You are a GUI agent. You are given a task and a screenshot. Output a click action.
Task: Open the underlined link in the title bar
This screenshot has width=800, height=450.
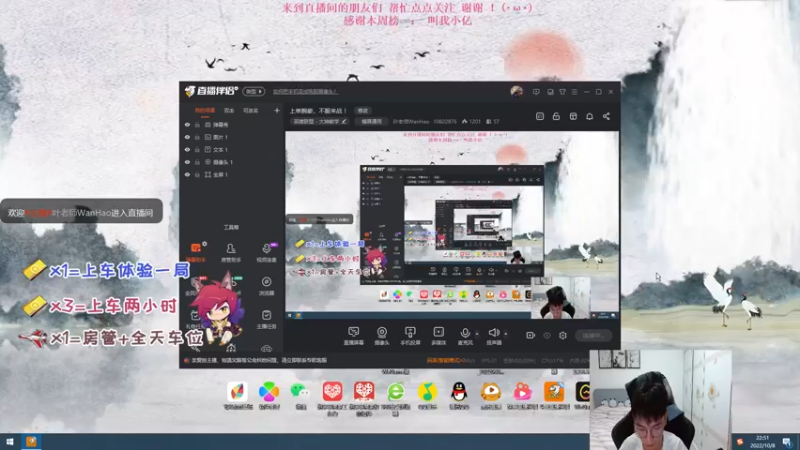305,92
